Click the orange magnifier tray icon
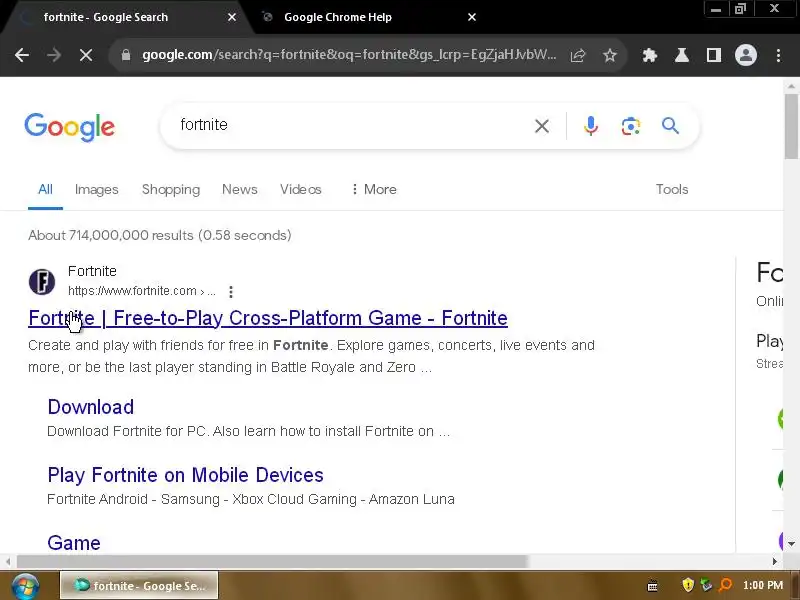This screenshot has width=800, height=600. tap(725, 585)
